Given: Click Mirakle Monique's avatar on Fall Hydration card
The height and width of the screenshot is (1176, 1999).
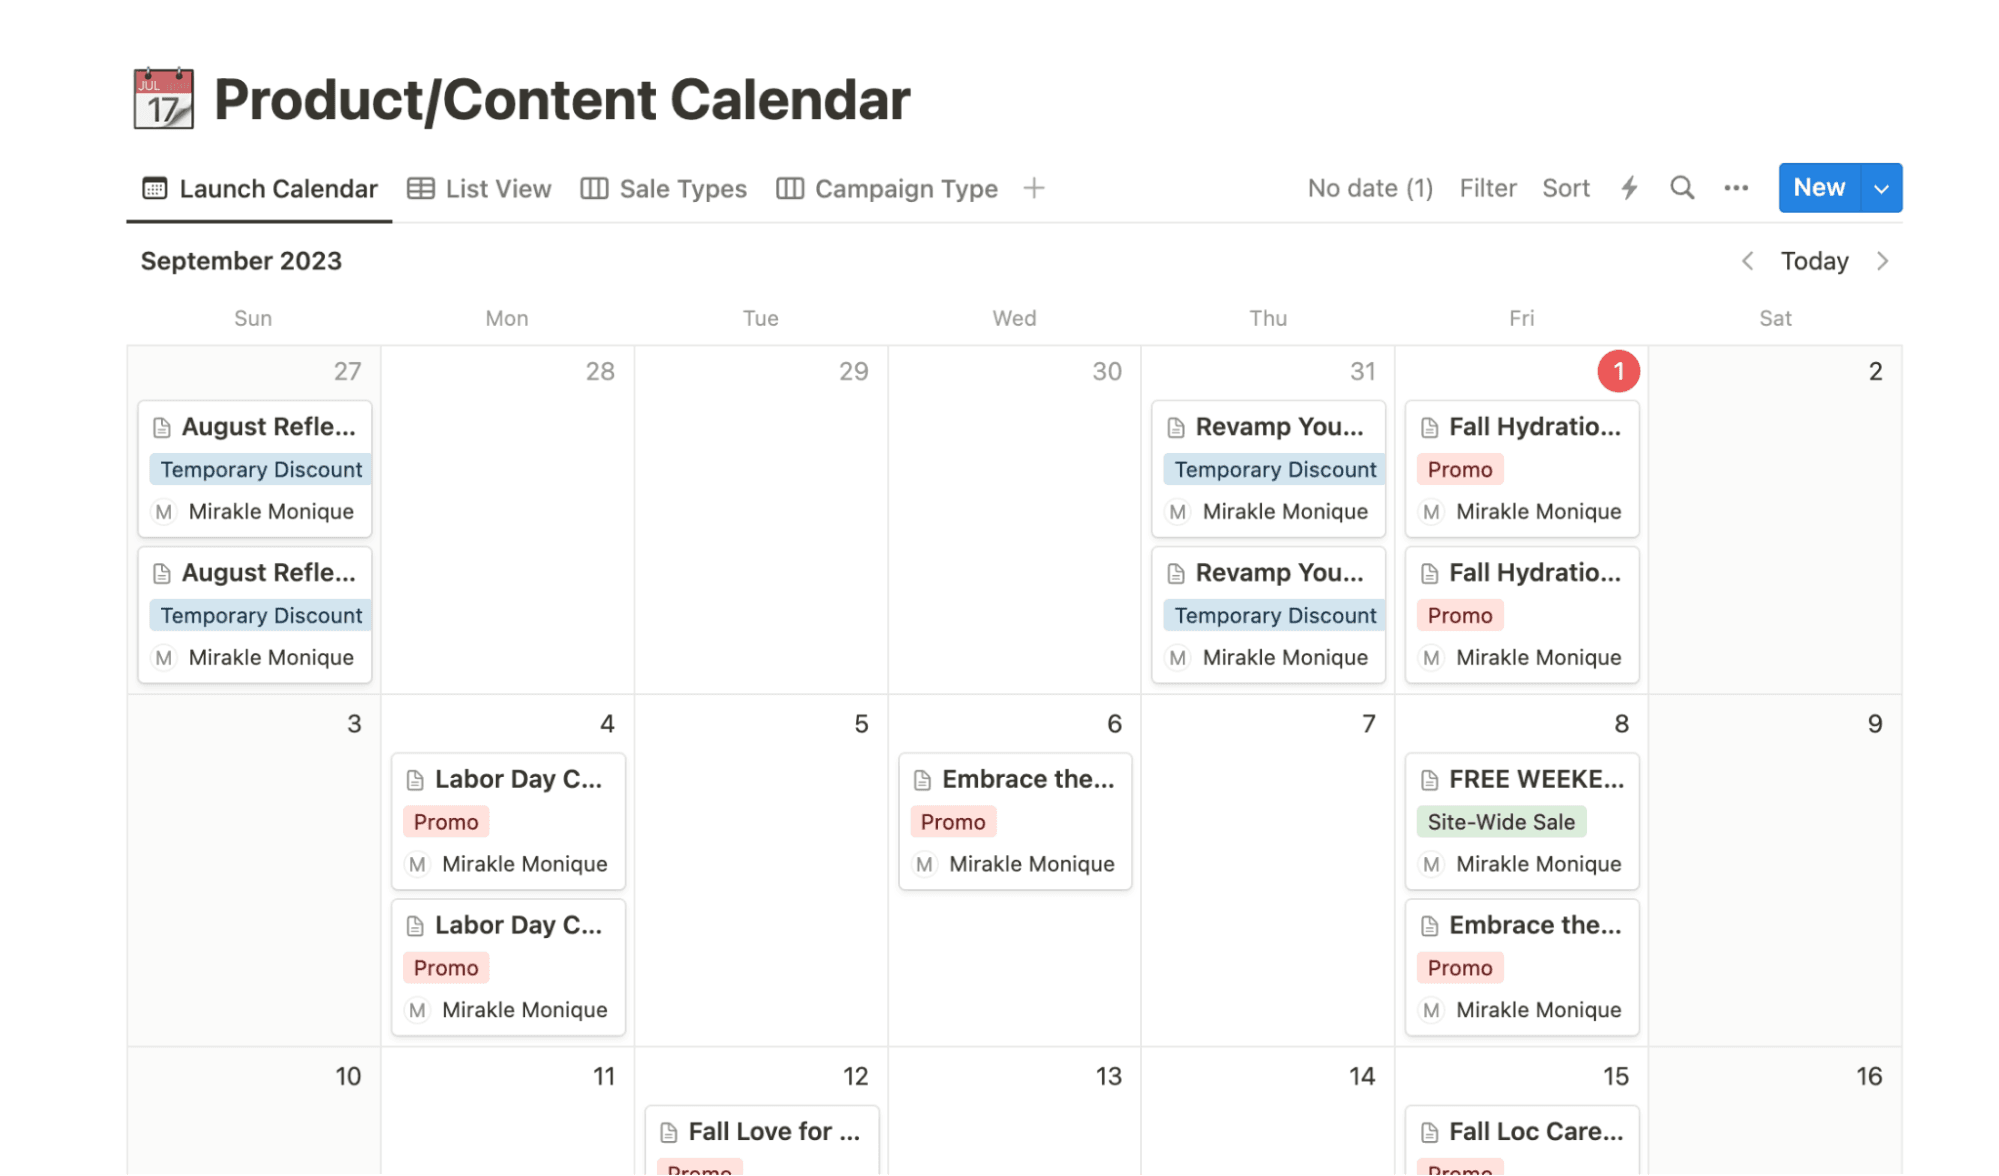Looking at the screenshot, I should click(x=1430, y=511).
